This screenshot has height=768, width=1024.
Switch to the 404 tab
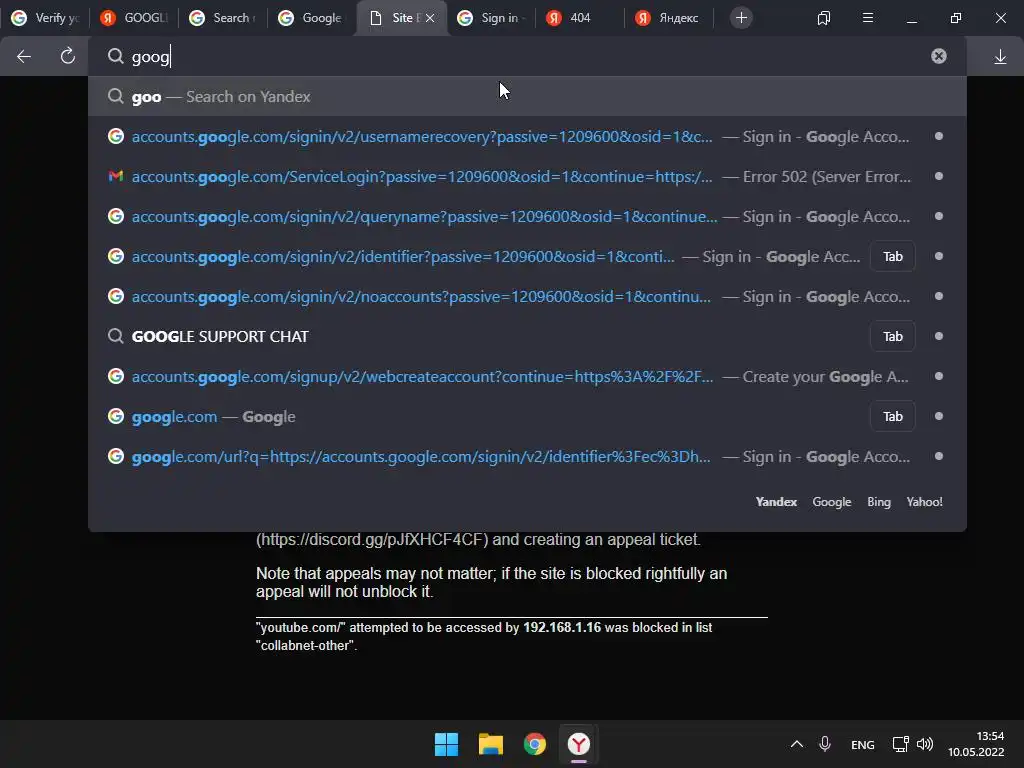[579, 18]
